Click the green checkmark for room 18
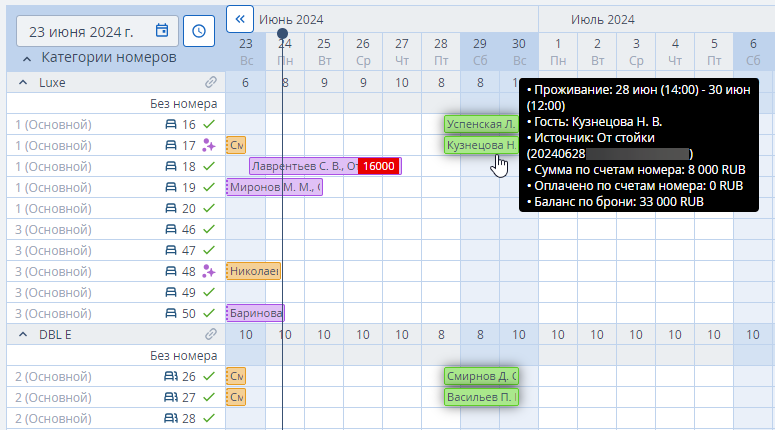This screenshot has height=430, width=775. [209, 166]
